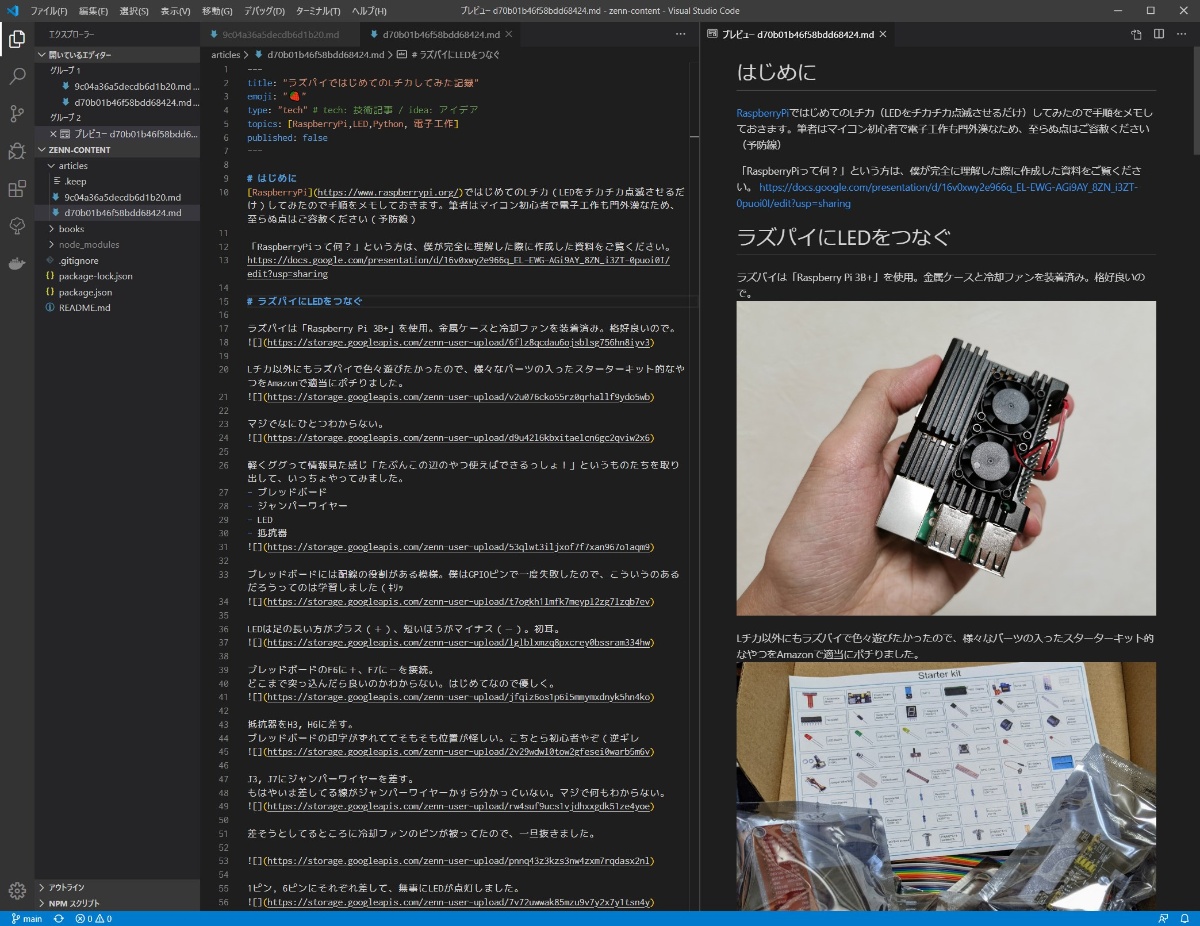The height and width of the screenshot is (926, 1200).
Task: Click the storage URL on editor line 18
Action: click(x=459, y=342)
